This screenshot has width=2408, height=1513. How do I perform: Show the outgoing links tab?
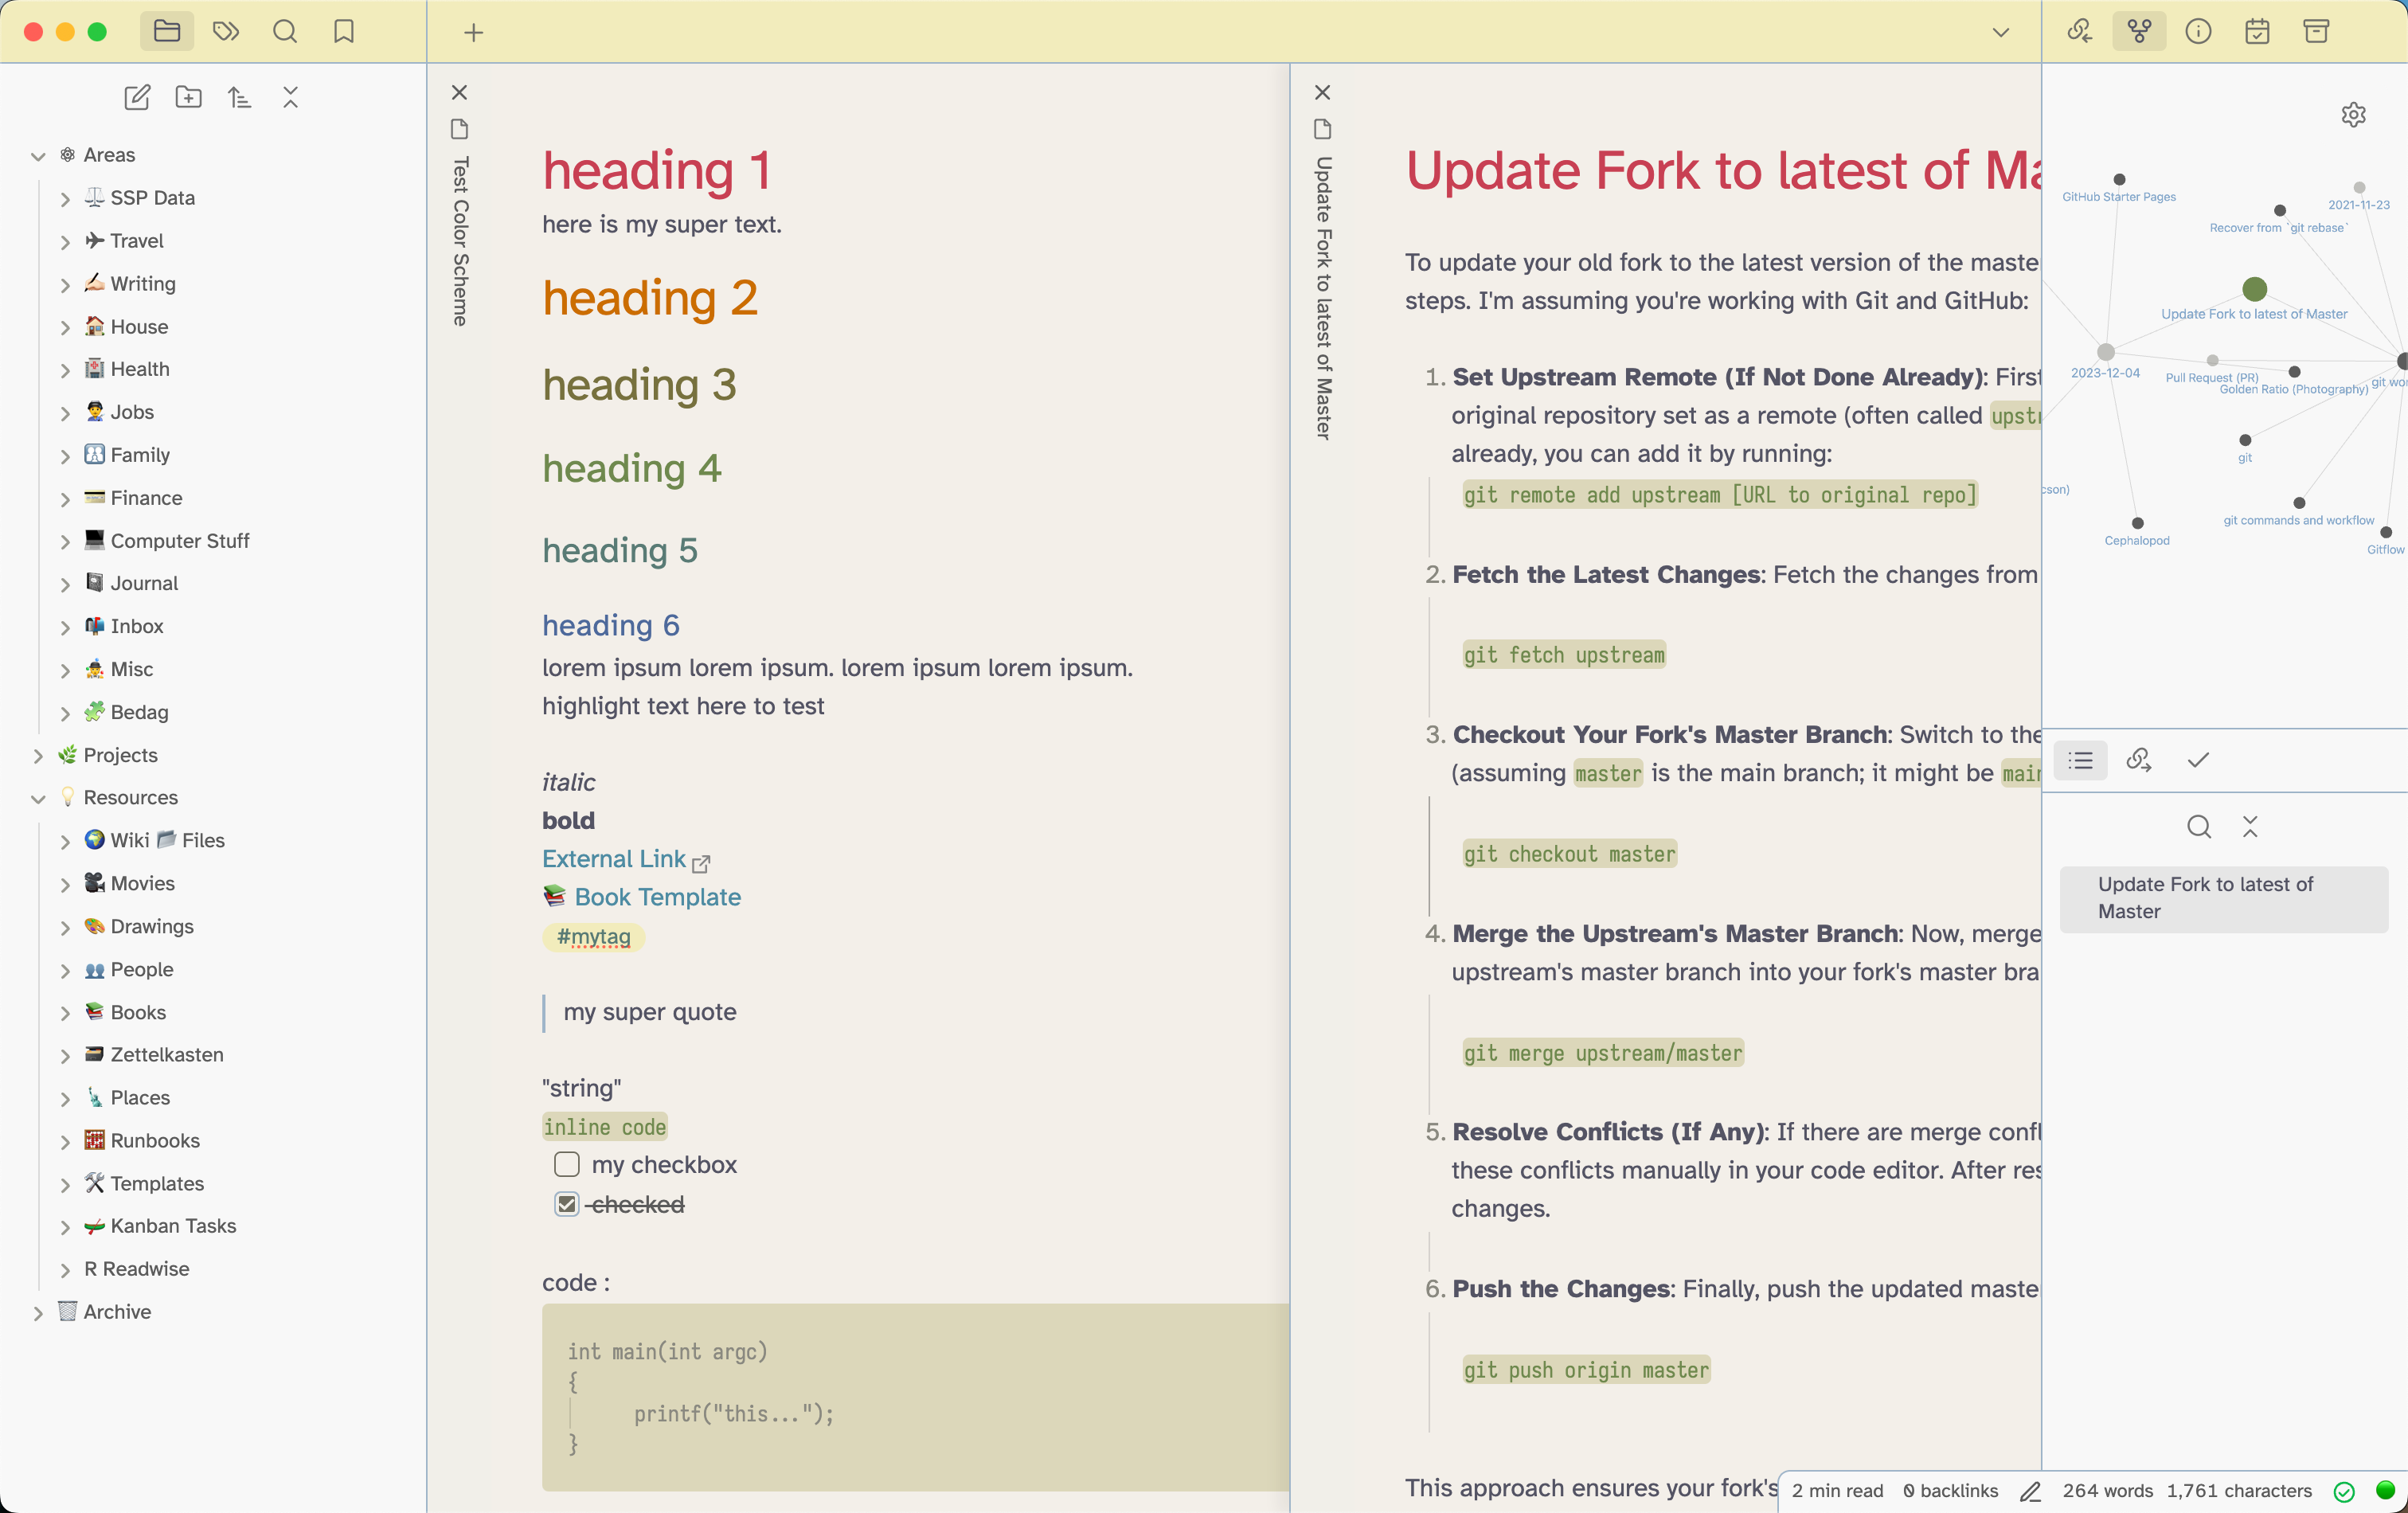2139,760
